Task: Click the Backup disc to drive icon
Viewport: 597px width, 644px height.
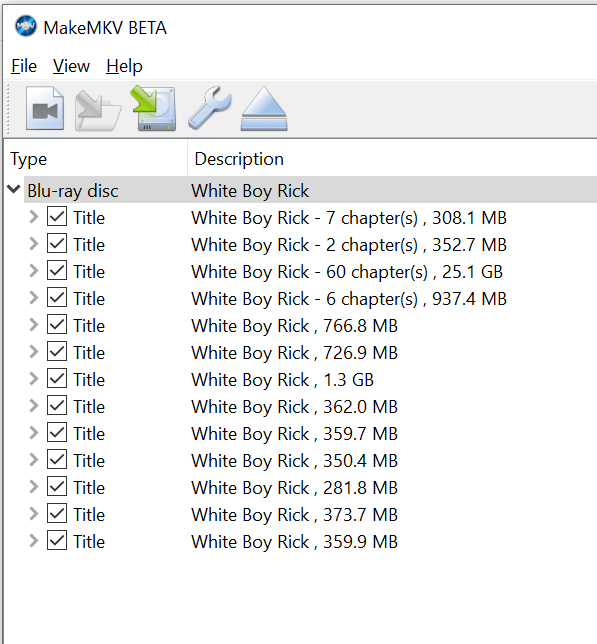Action: pyautogui.click(x=154, y=108)
